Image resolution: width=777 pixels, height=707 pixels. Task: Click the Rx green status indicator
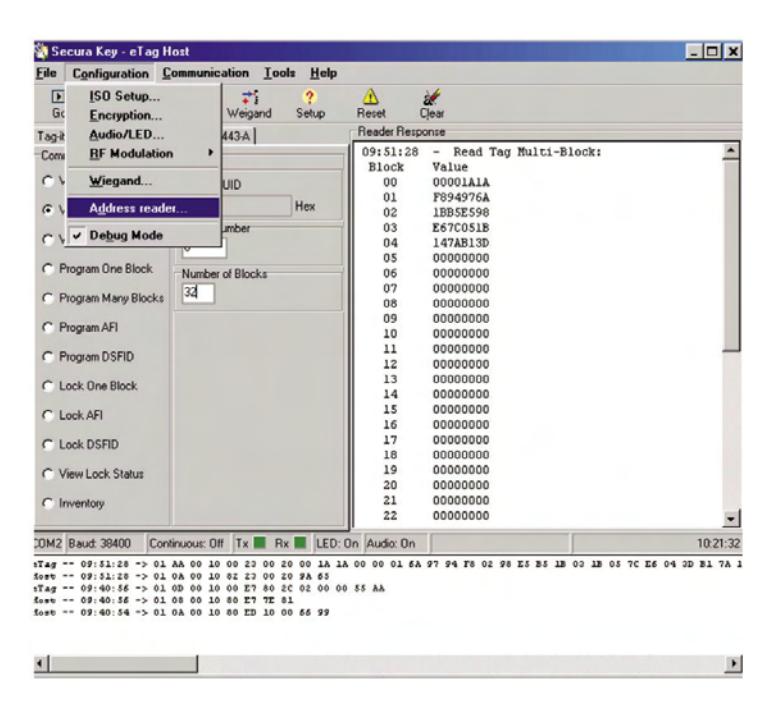click(x=300, y=543)
